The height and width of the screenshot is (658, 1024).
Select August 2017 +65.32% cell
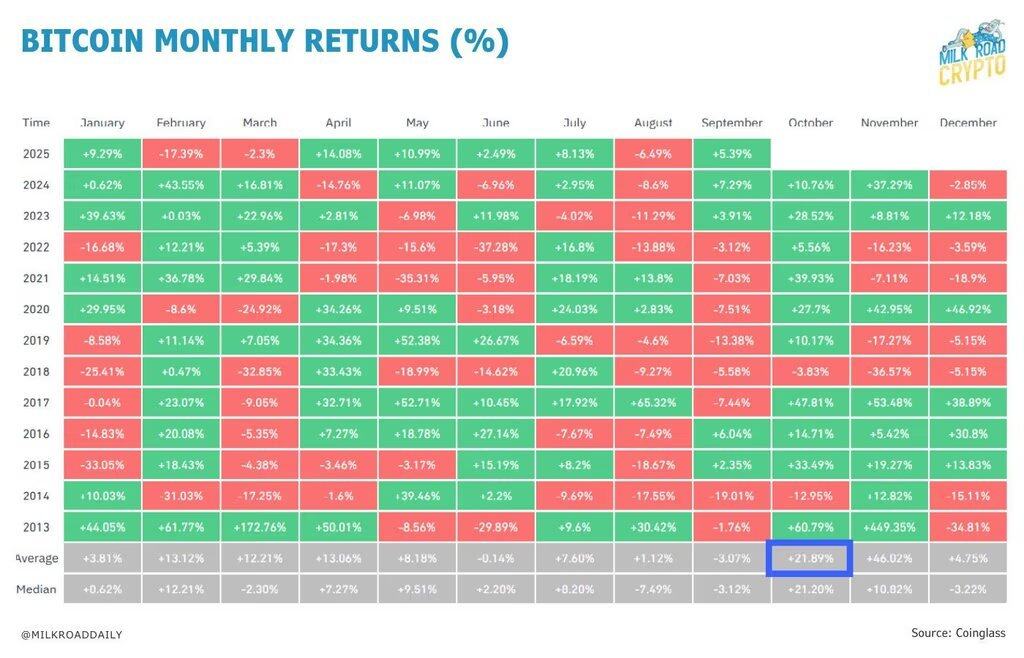coord(653,403)
